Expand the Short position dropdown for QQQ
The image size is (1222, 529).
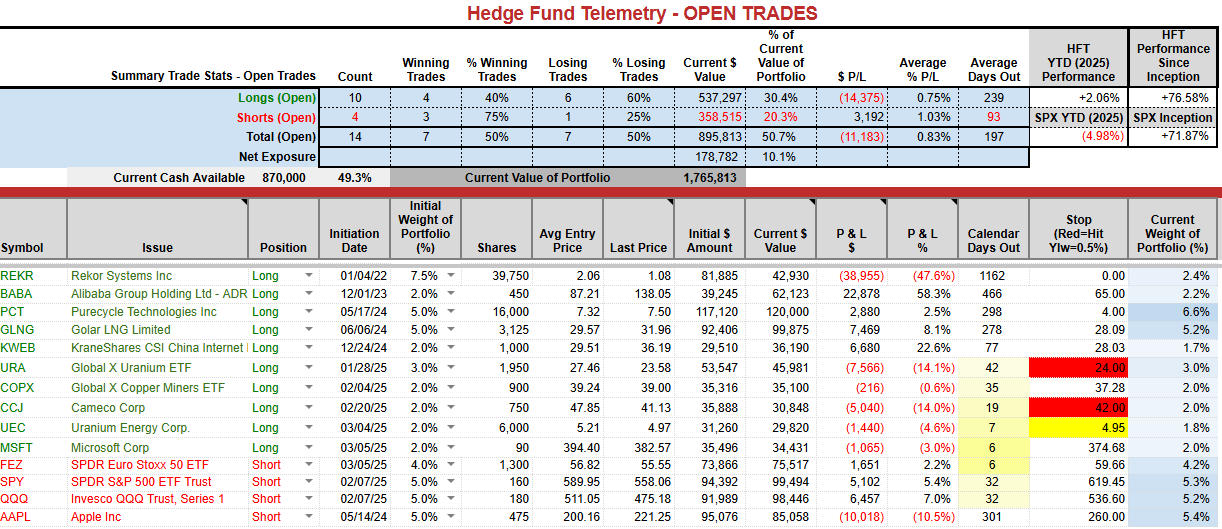(x=308, y=499)
